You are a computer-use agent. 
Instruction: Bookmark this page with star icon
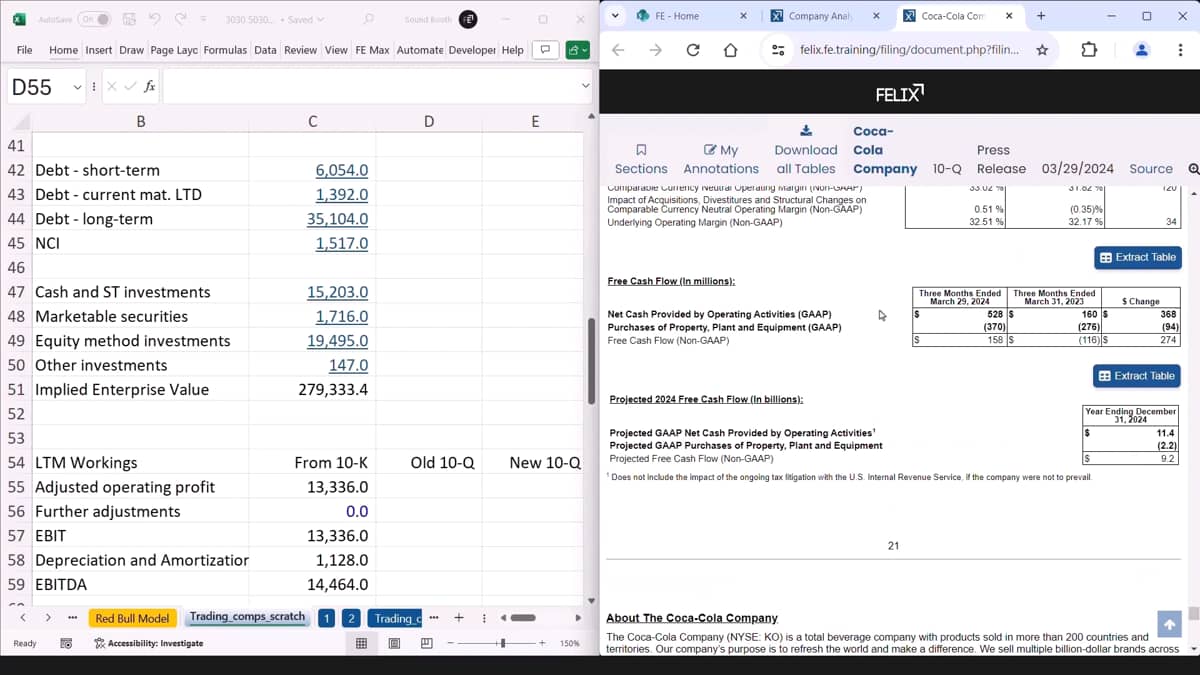coord(1042,50)
